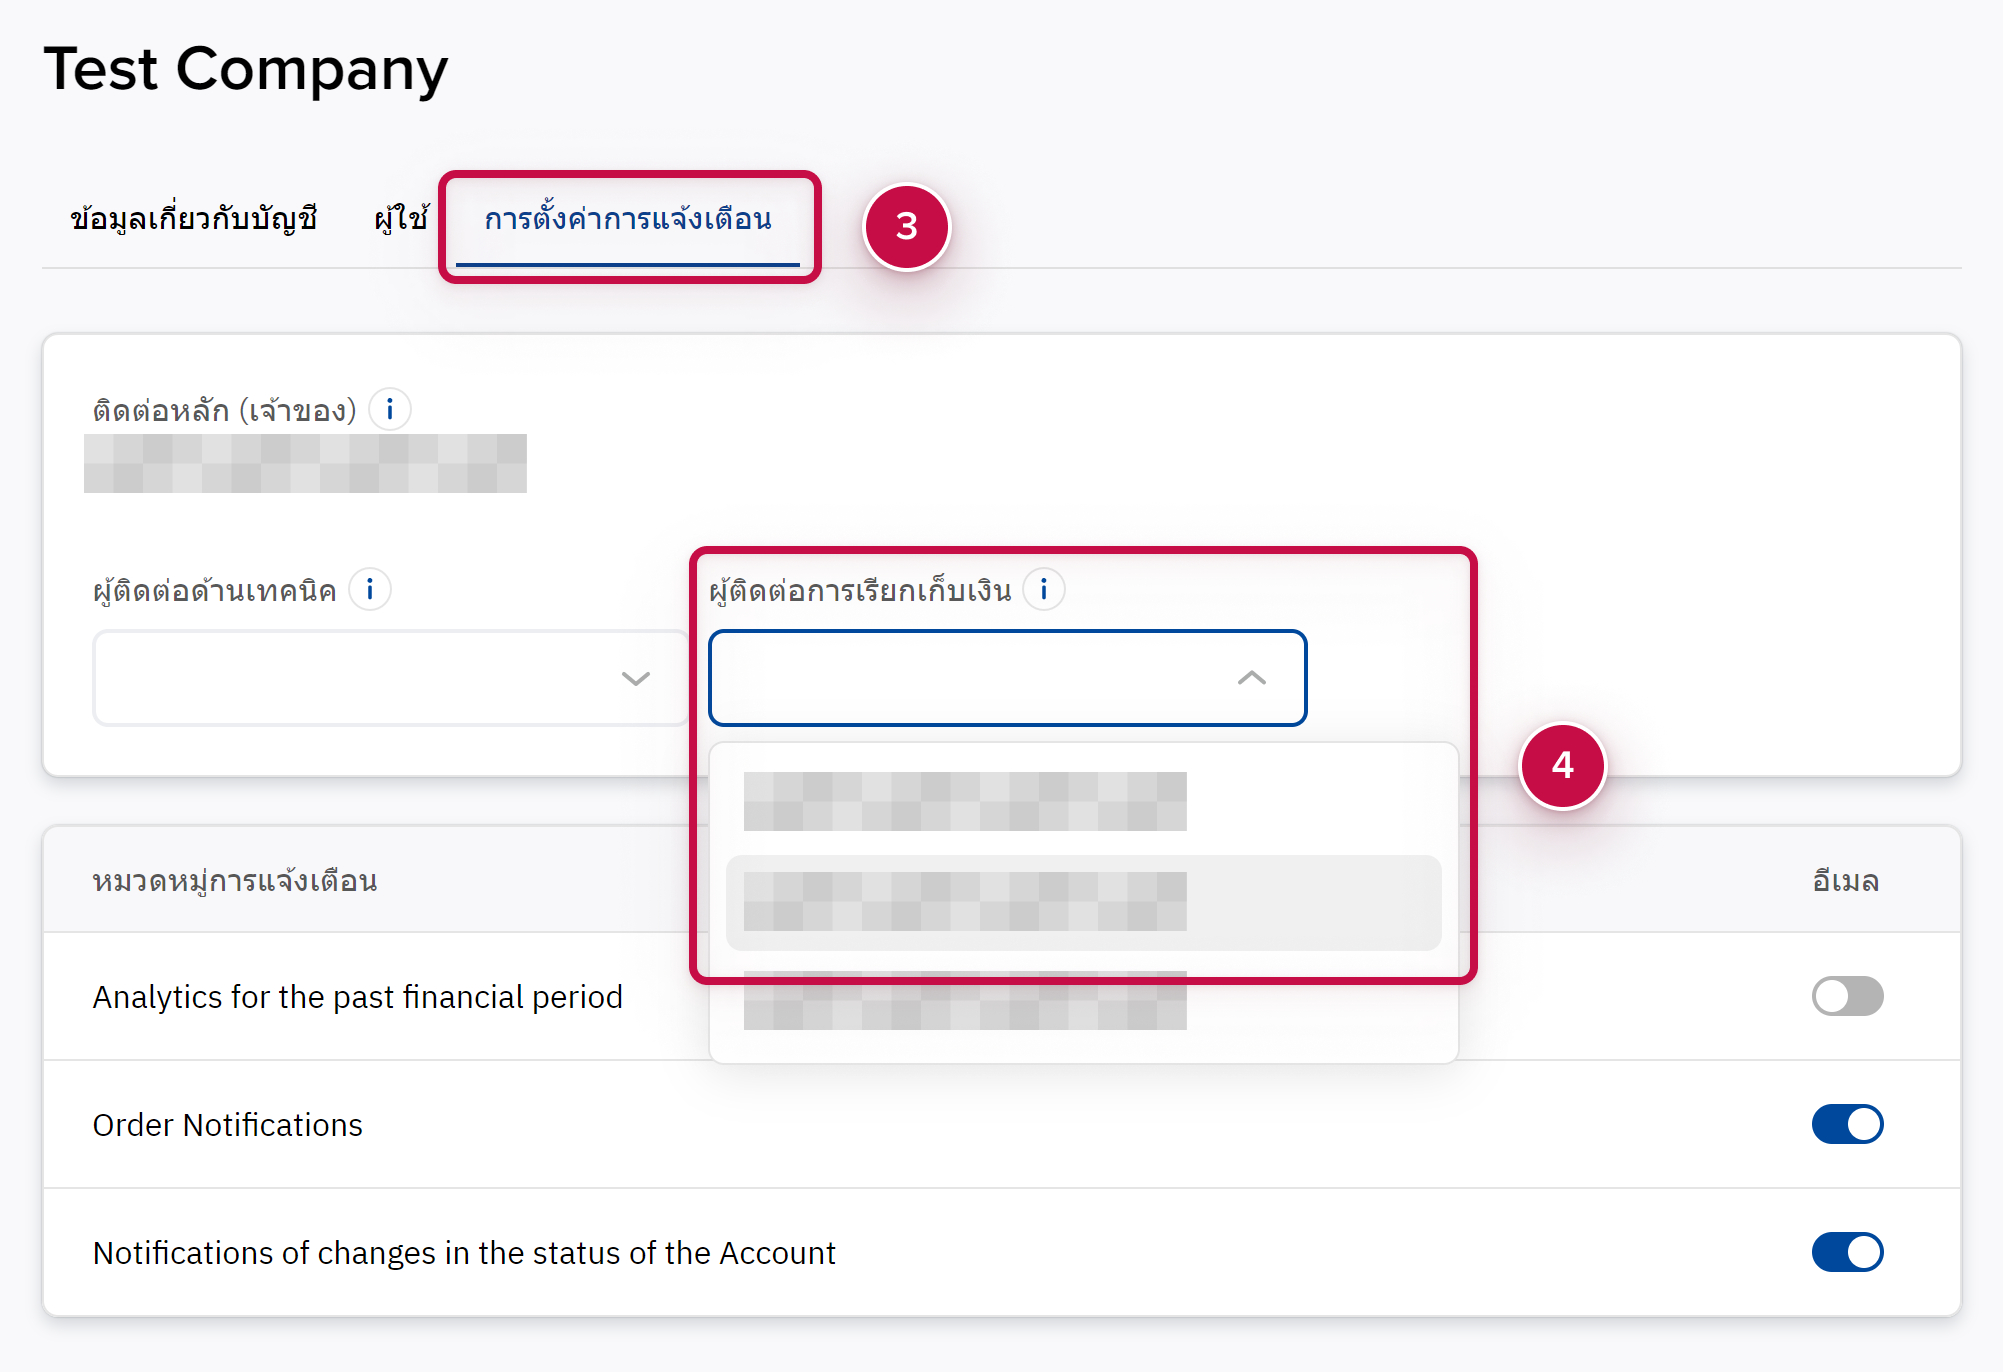
Task: Pick the third blurred option in dropdown list
Action: click(x=964, y=1005)
